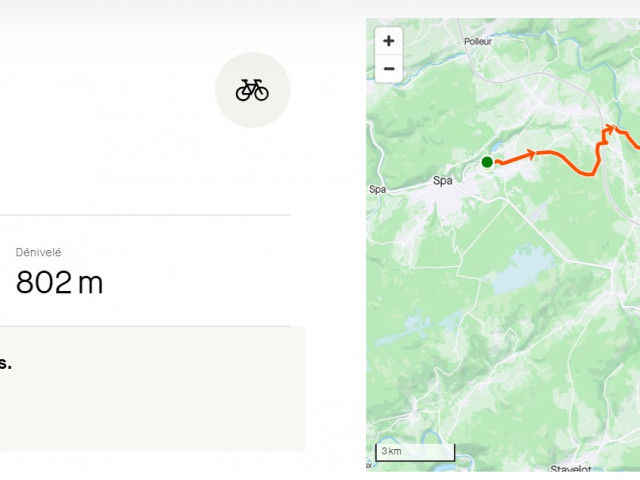This screenshot has width=640, height=480.
Task: Zoom in on the map
Action: click(389, 42)
